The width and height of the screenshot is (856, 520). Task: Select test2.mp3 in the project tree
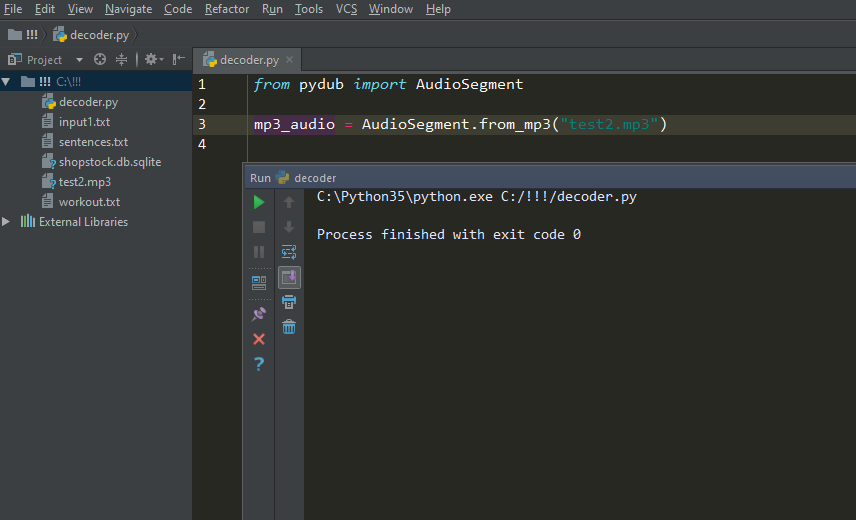tap(84, 182)
